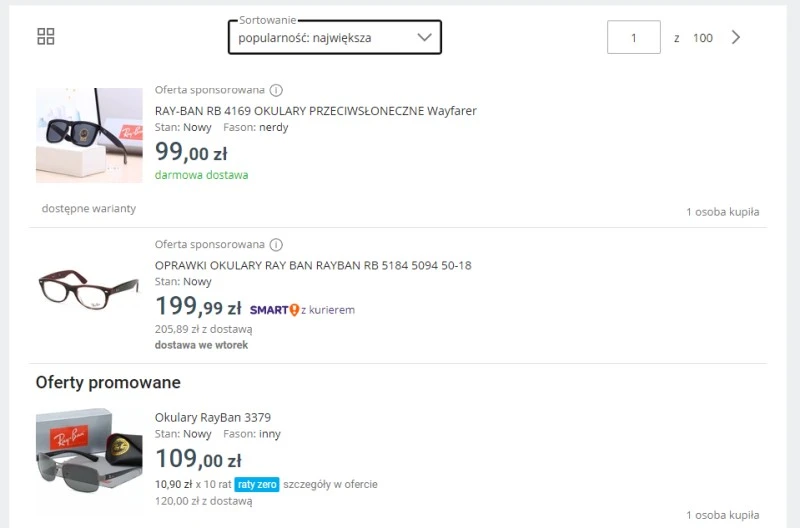Open RAY-BAN RB 4169 Wayfarer offer title
This screenshot has height=528, width=800.
tap(316, 111)
